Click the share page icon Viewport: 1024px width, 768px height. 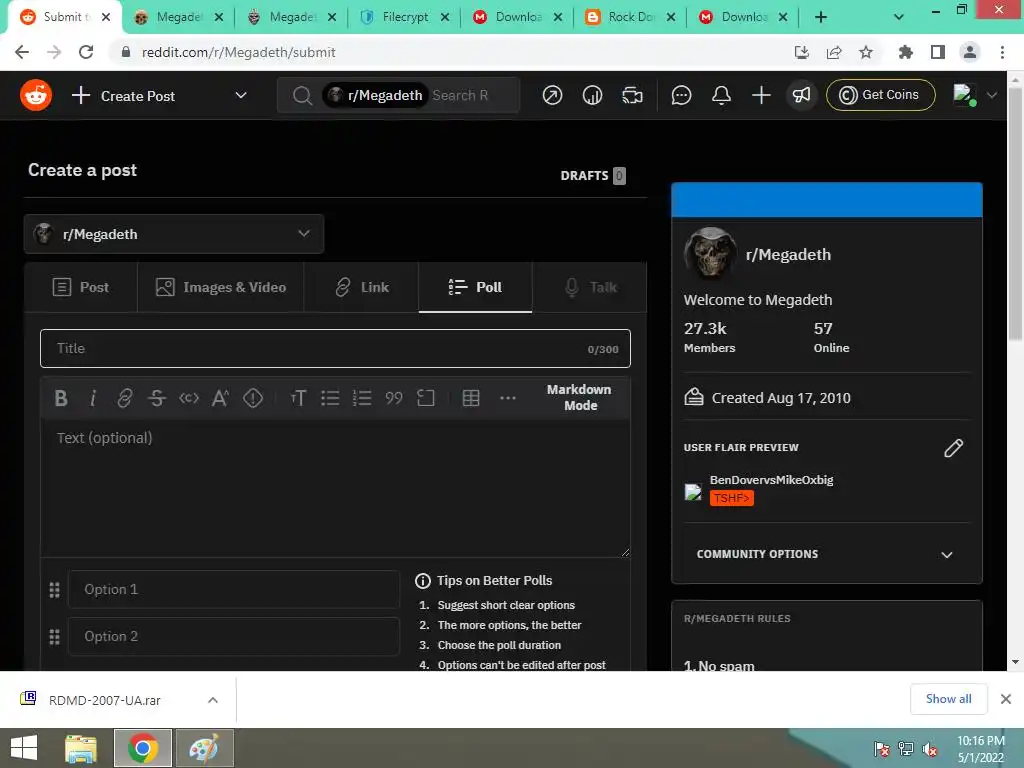pos(834,52)
